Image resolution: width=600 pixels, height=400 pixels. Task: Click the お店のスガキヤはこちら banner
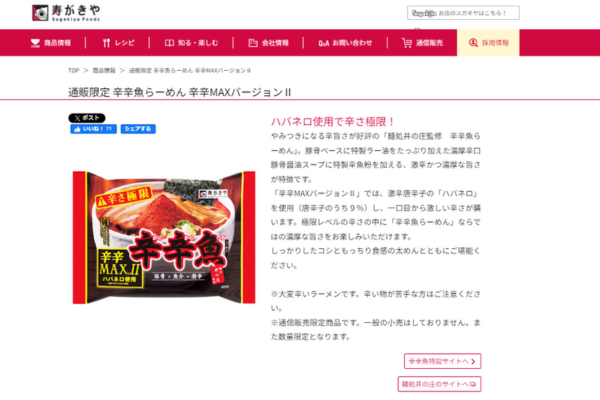[x=463, y=13]
